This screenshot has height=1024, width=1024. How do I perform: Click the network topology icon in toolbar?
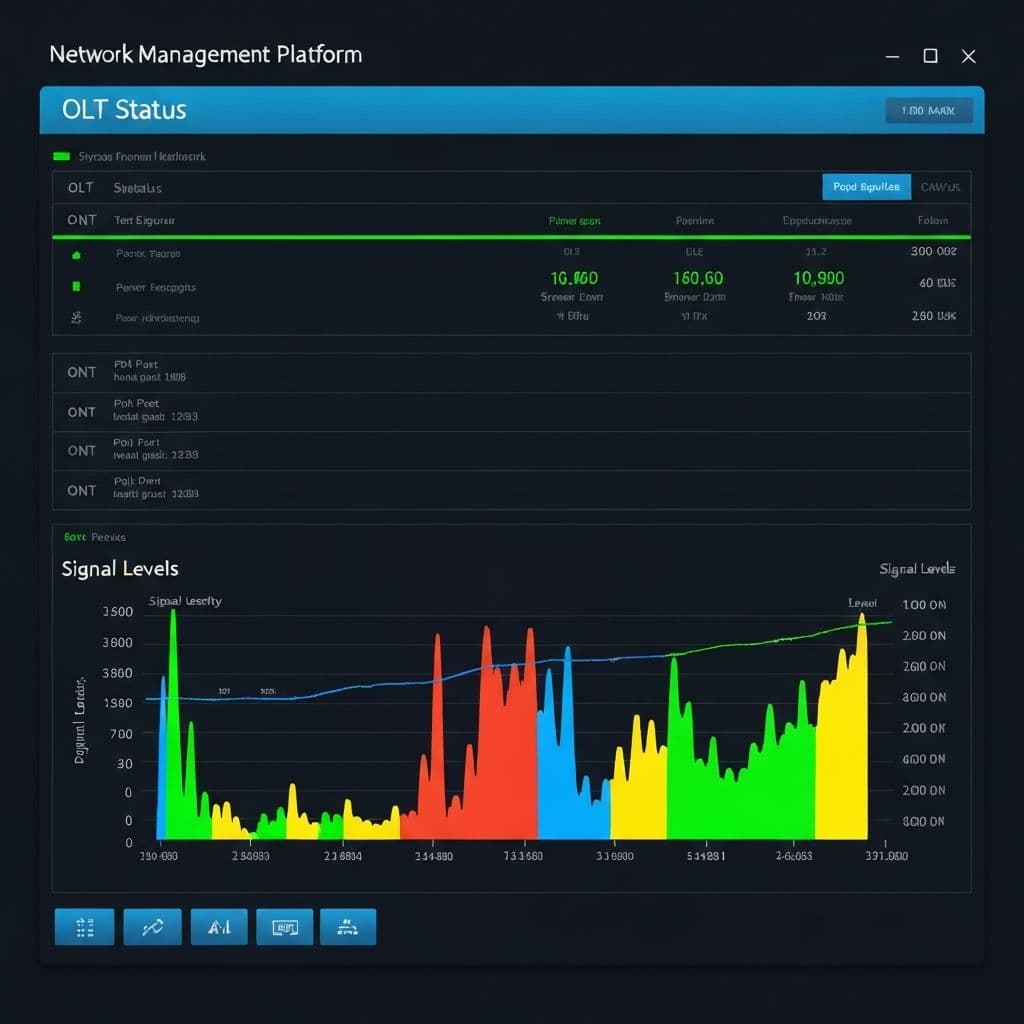pyautogui.click(x=347, y=927)
